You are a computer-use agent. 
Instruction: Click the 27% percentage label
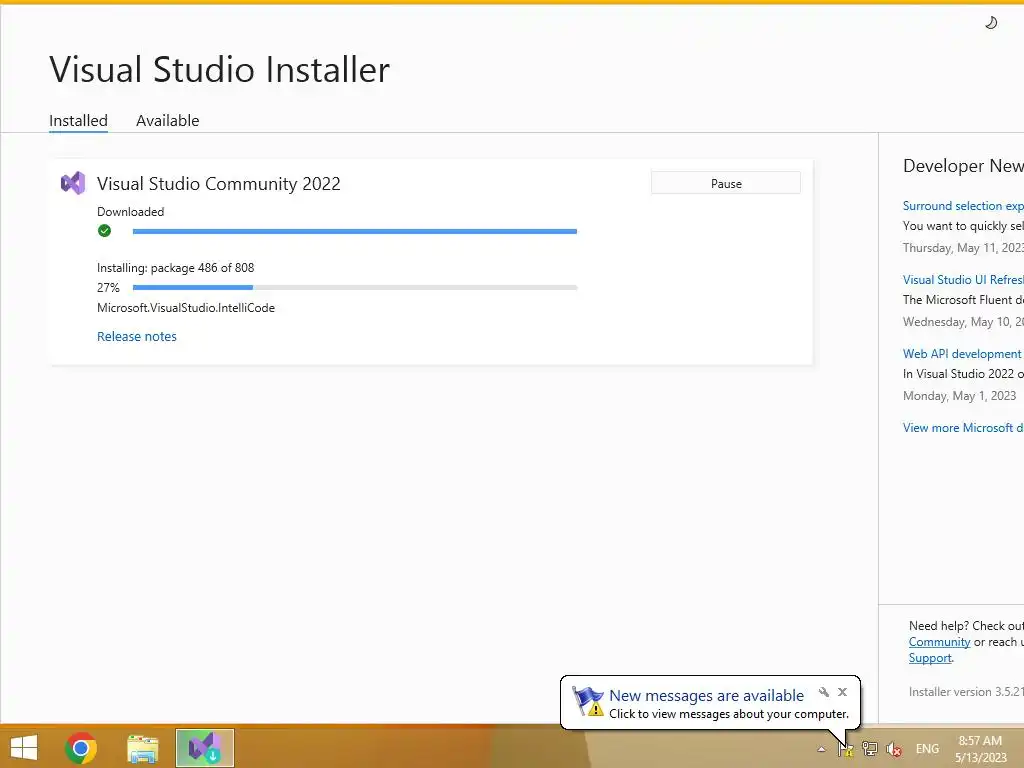point(108,287)
